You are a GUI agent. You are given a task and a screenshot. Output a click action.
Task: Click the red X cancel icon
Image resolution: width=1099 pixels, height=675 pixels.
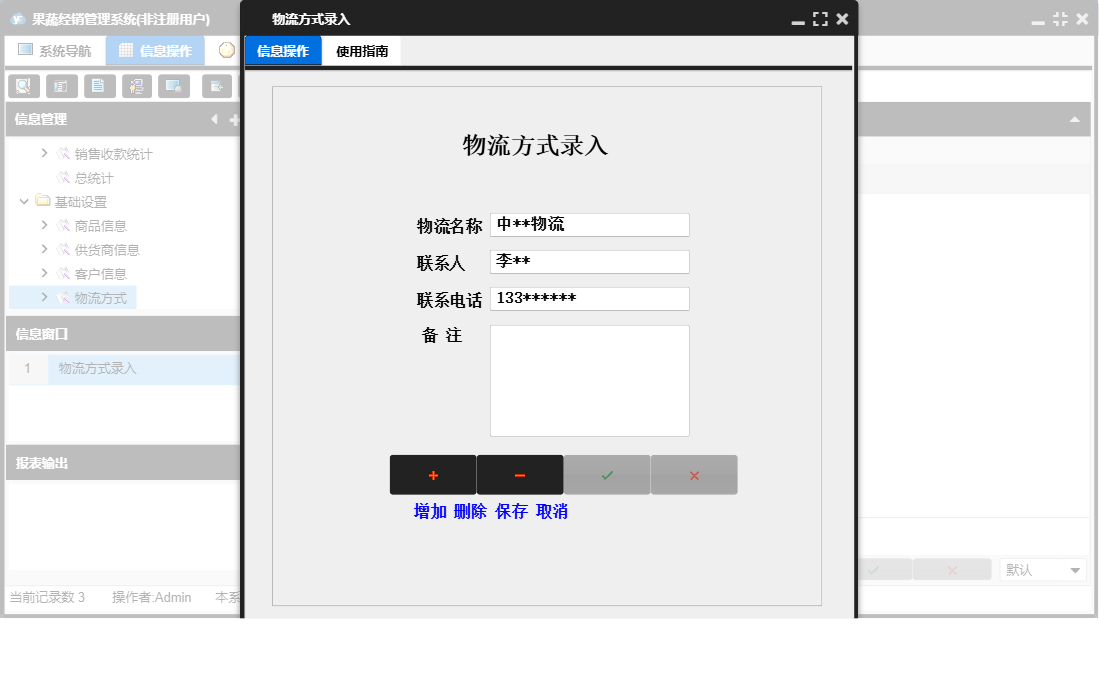coord(694,474)
